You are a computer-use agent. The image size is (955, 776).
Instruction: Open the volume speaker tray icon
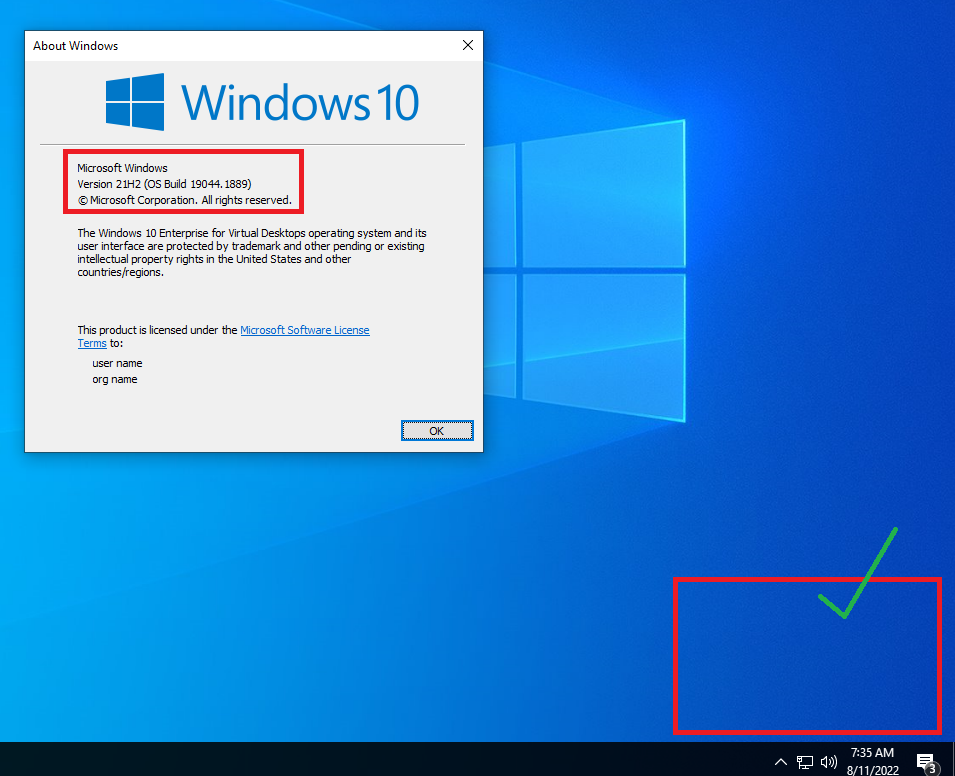828,761
